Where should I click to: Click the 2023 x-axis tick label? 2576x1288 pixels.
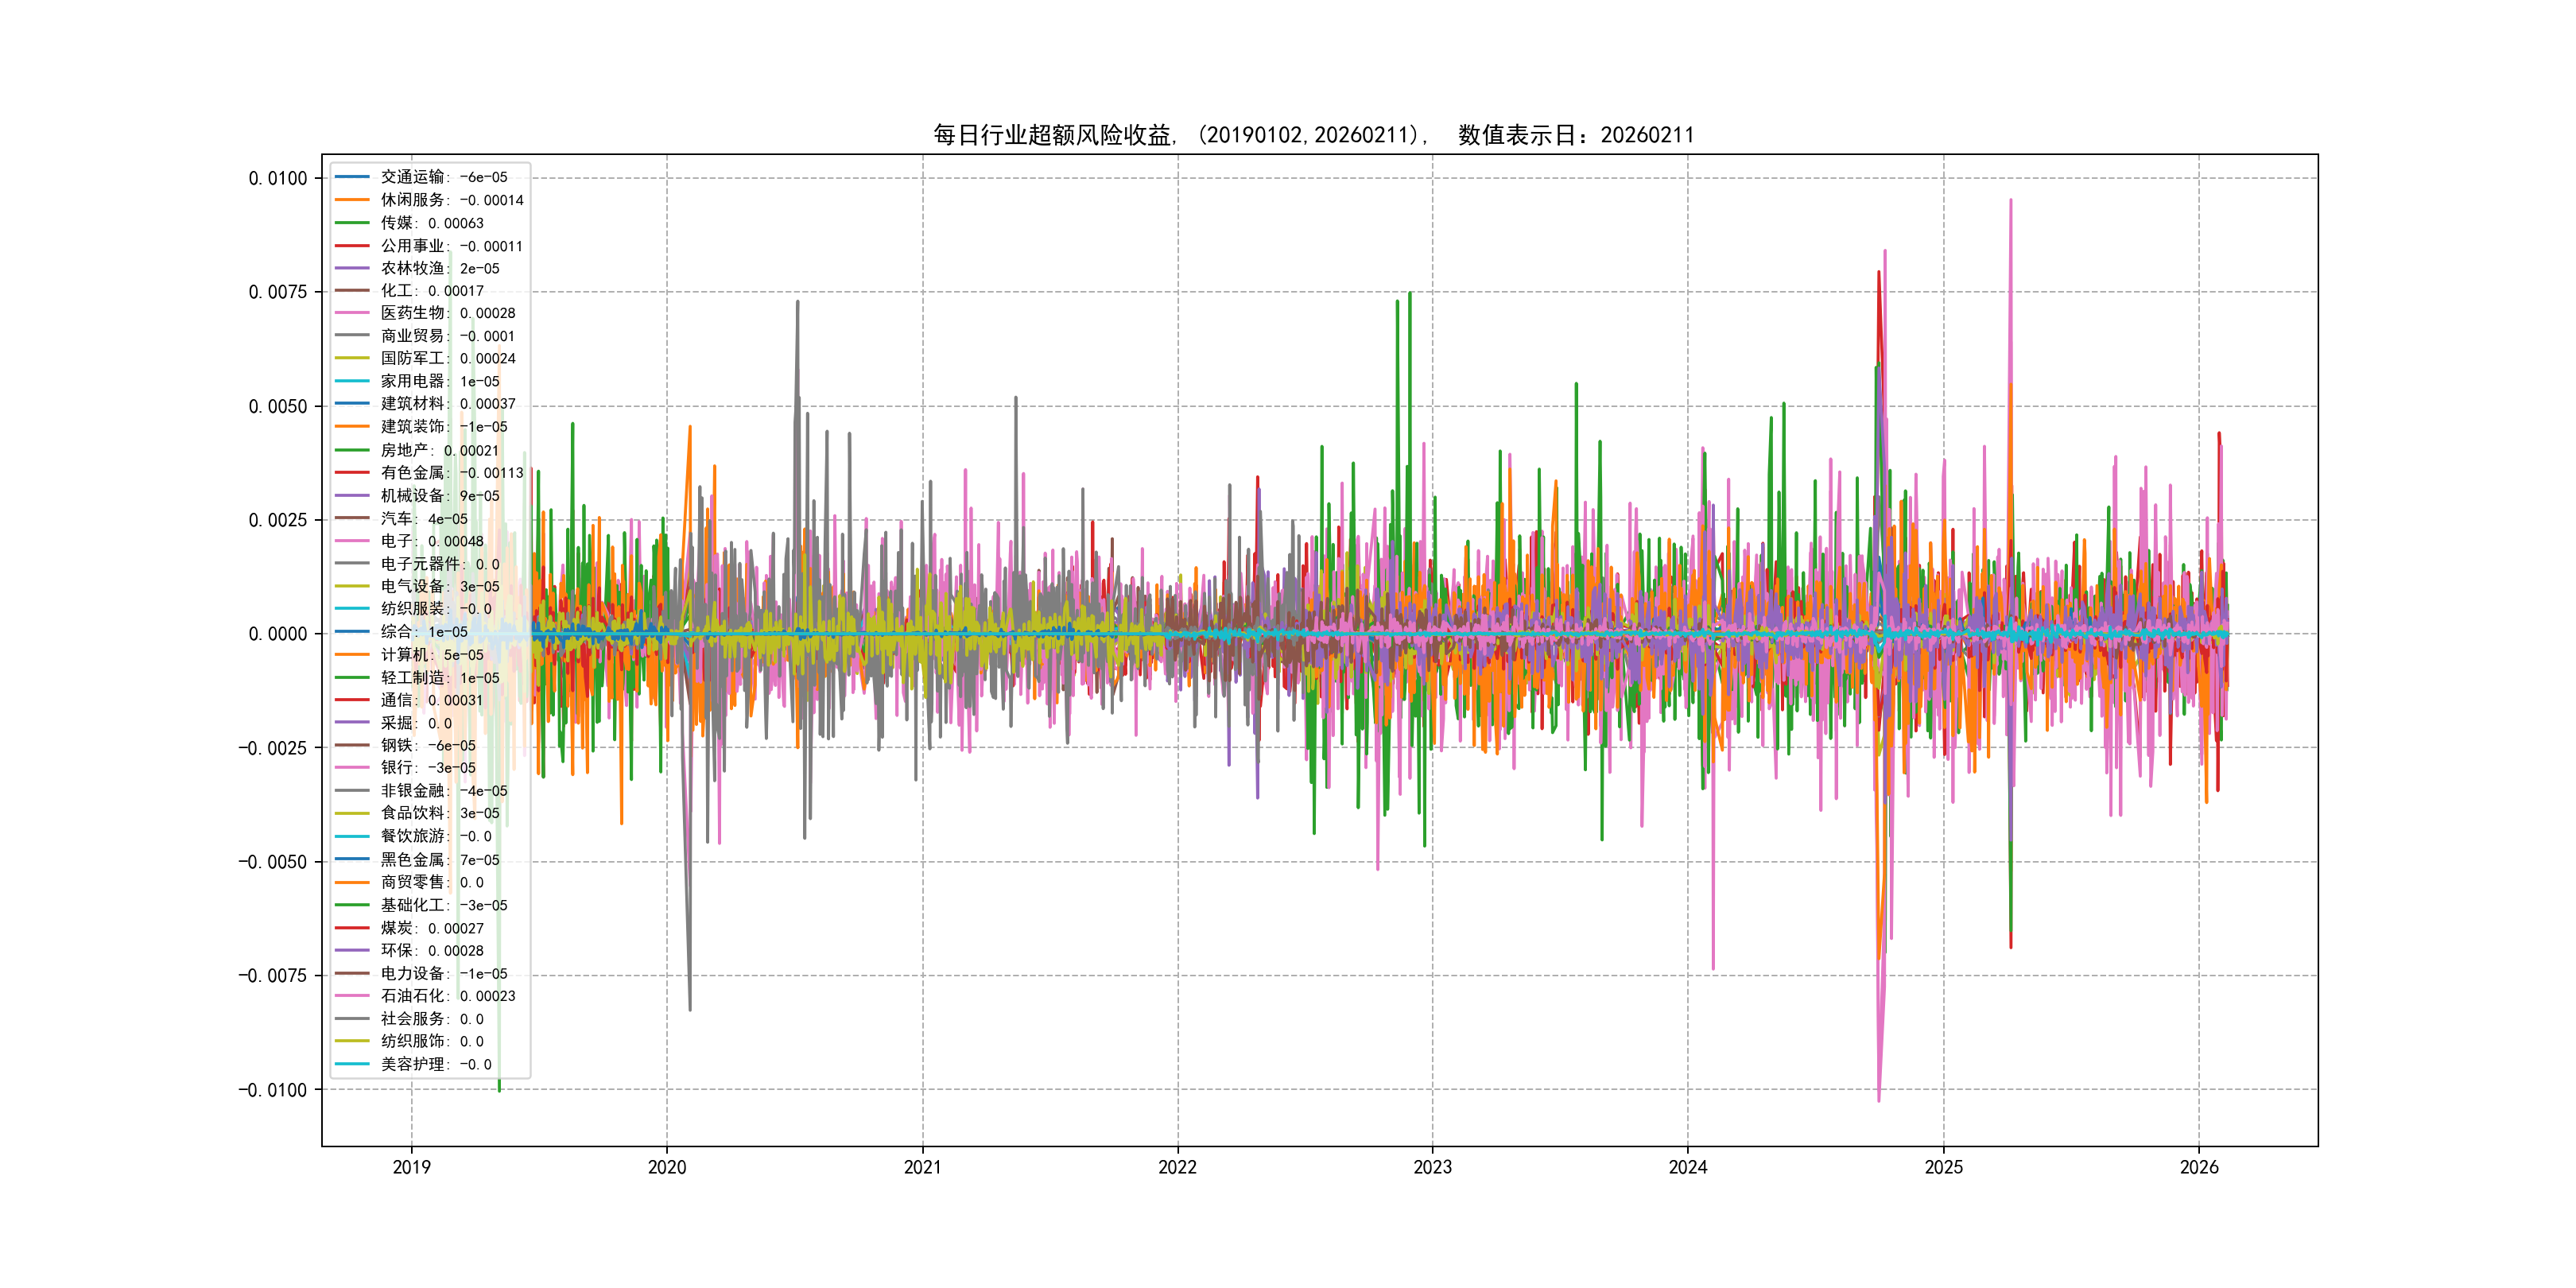1432,1167
